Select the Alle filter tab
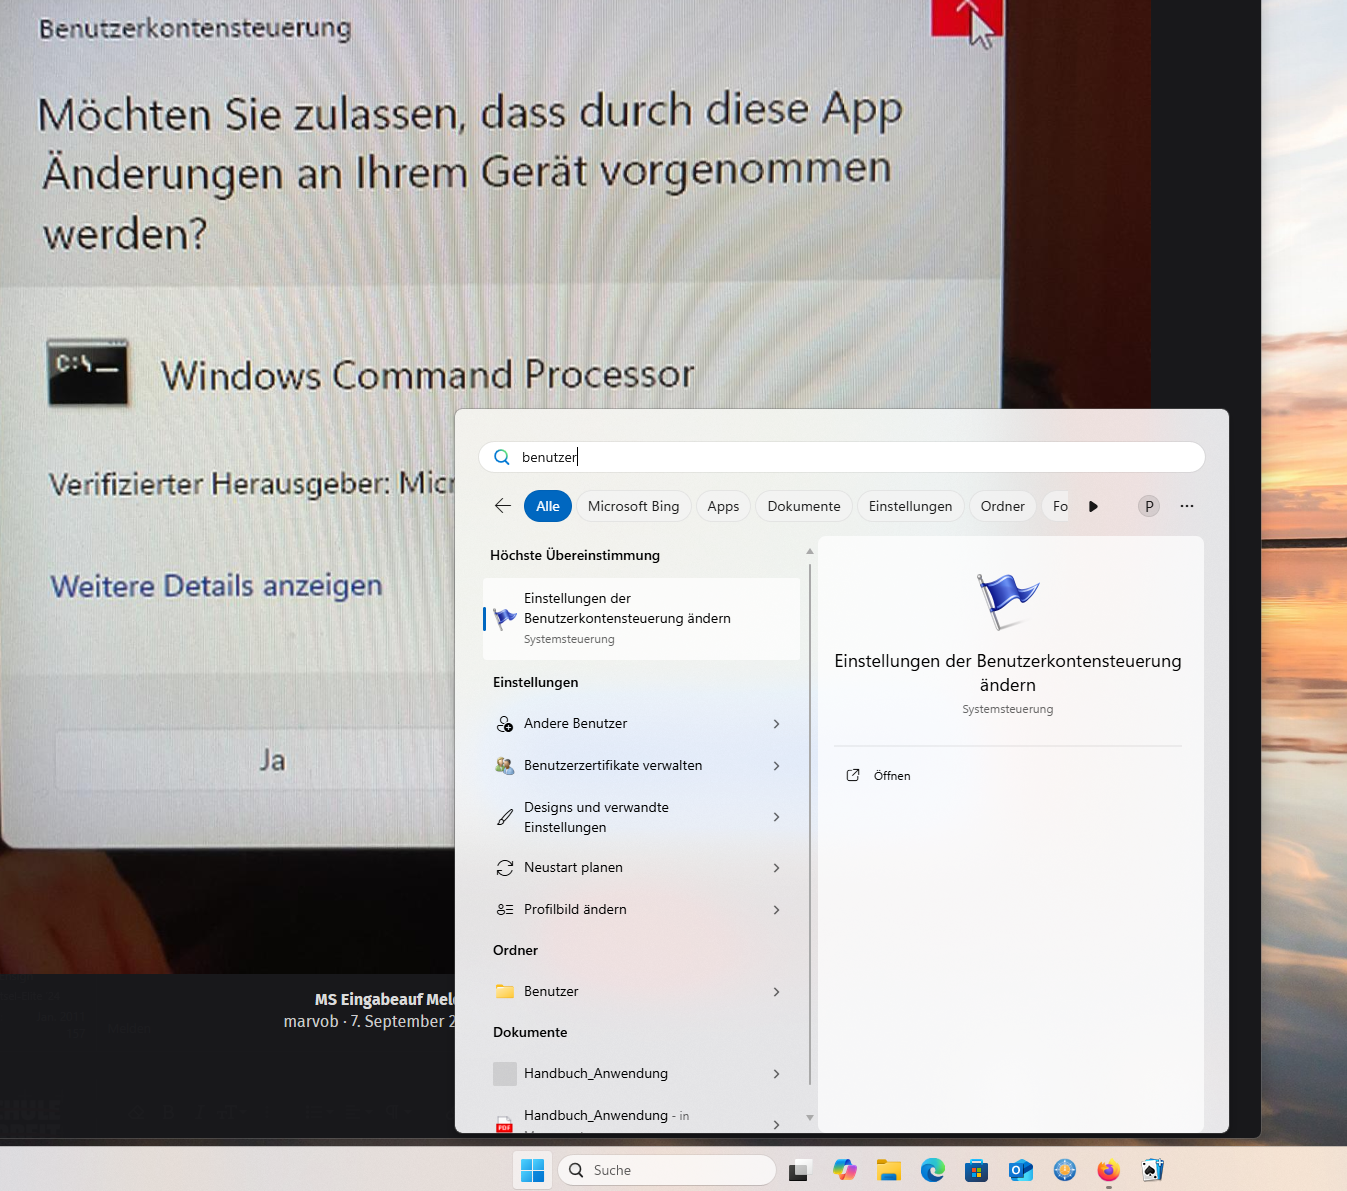1347x1191 pixels. point(548,506)
